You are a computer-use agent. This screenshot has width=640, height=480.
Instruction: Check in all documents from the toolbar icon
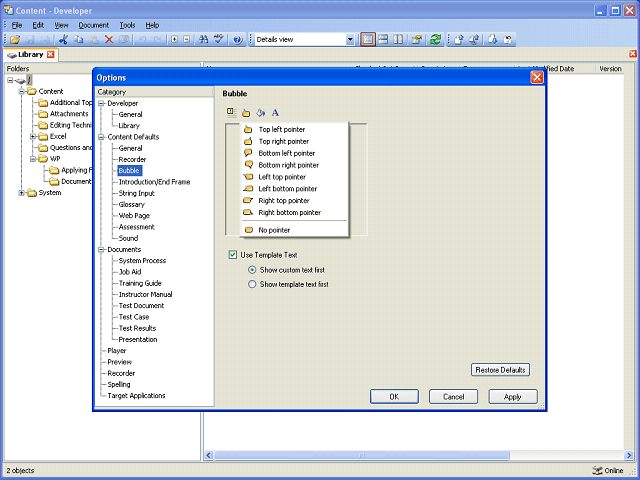click(474, 39)
